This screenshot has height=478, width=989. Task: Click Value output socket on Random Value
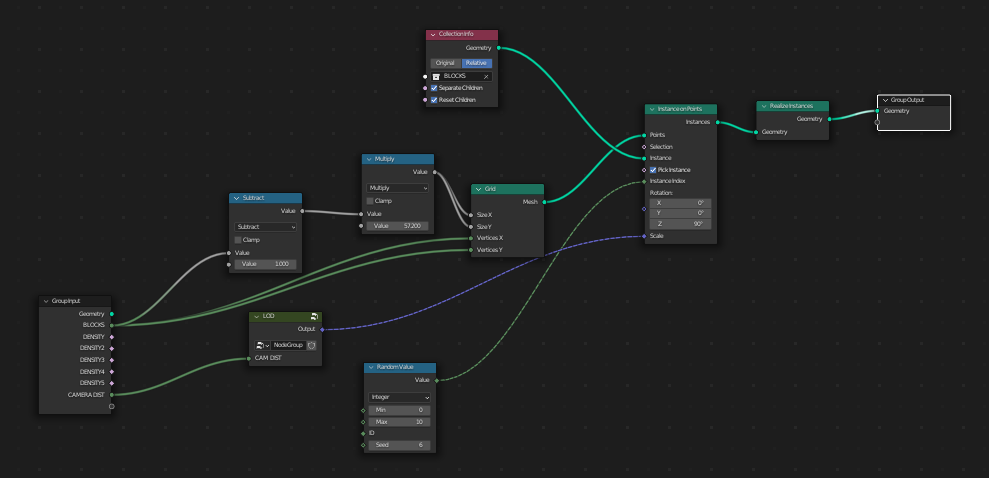tap(436, 380)
